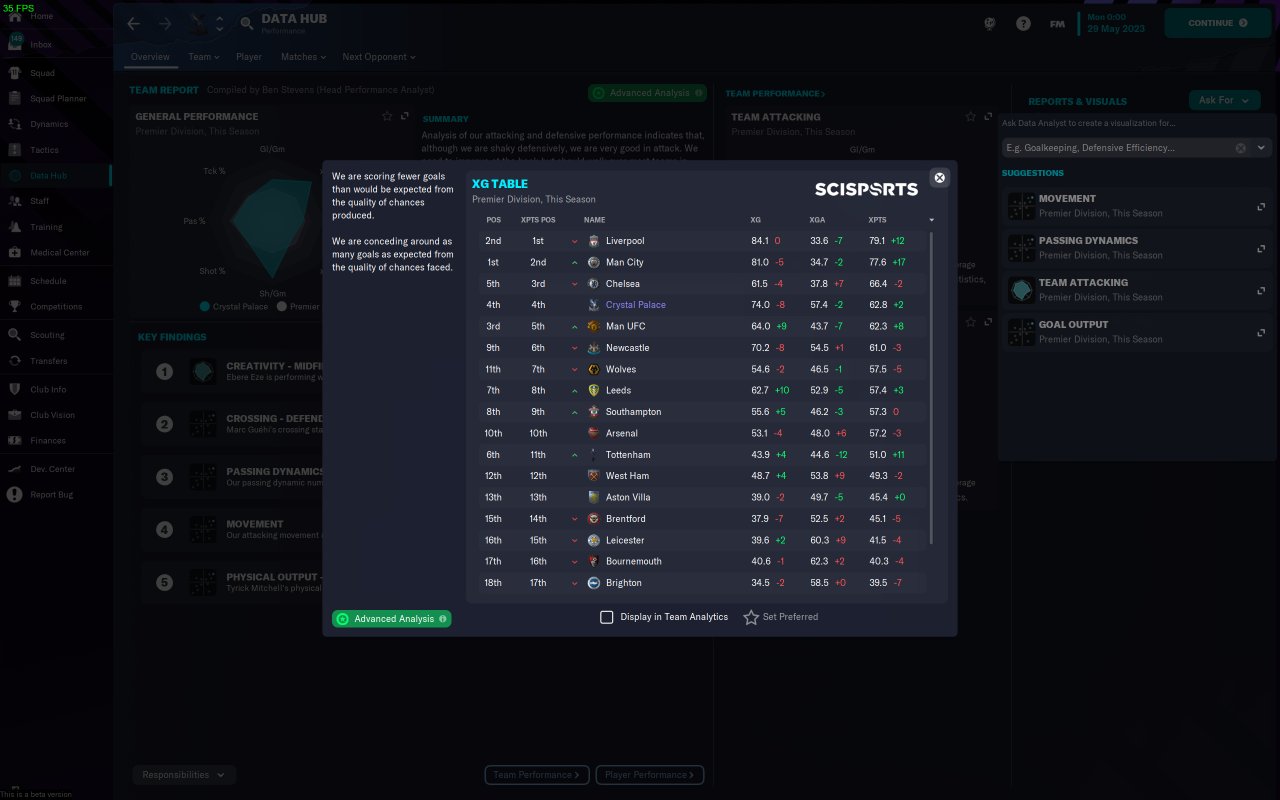Open the Team Performance heading link
The image size is (1280, 800).
(775, 94)
